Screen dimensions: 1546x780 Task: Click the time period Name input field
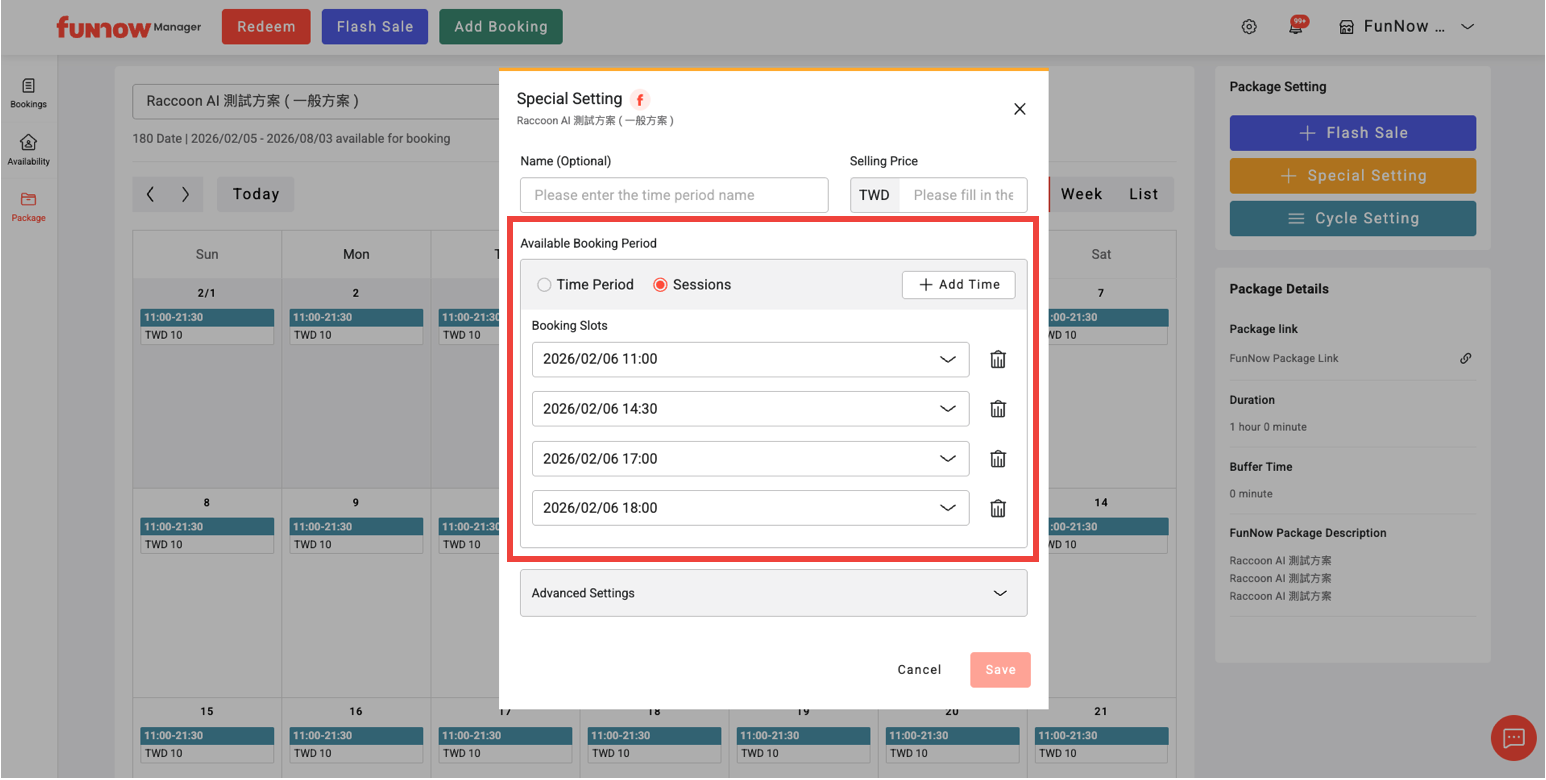point(674,195)
